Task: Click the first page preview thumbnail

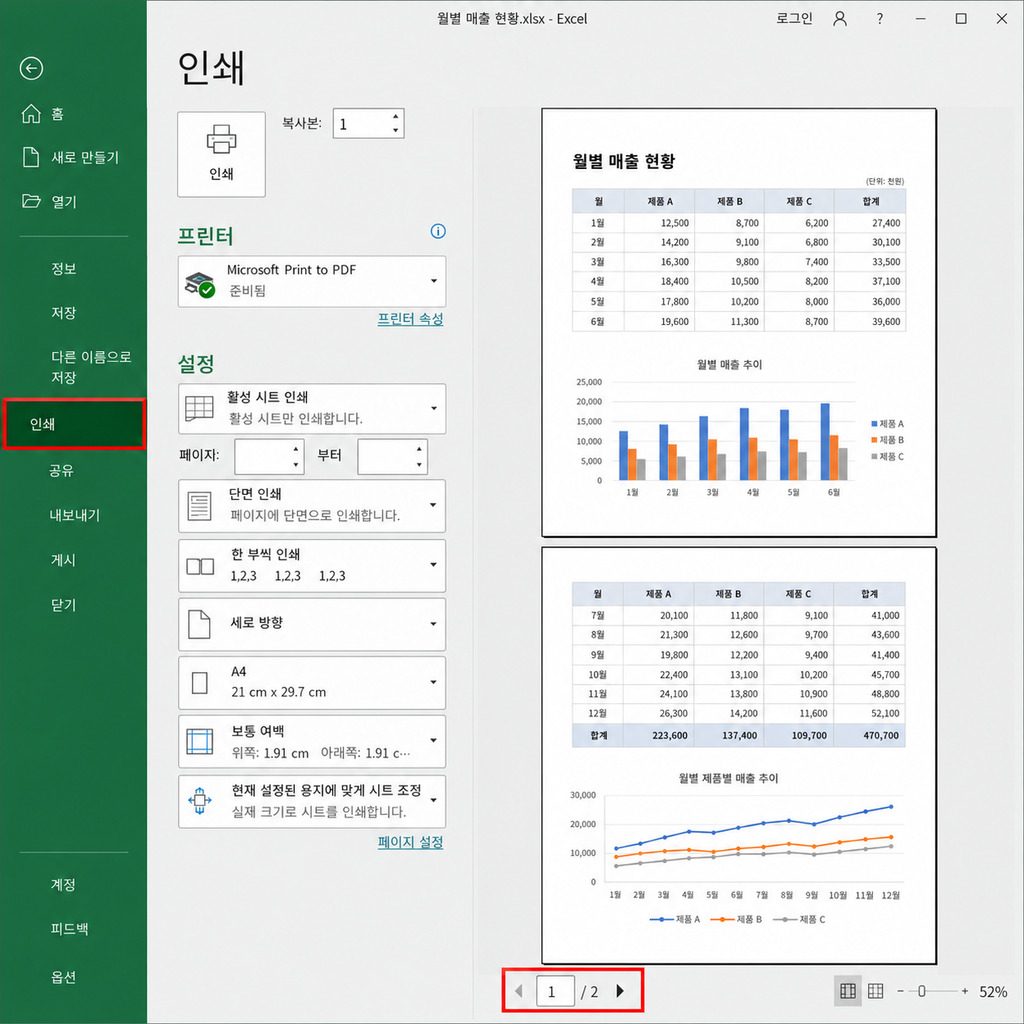Action: pyautogui.click(x=739, y=323)
